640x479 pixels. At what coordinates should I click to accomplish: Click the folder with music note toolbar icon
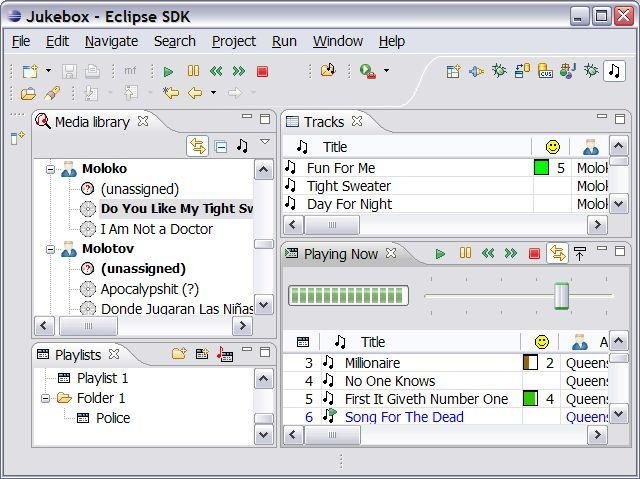pyautogui.click(x=328, y=71)
